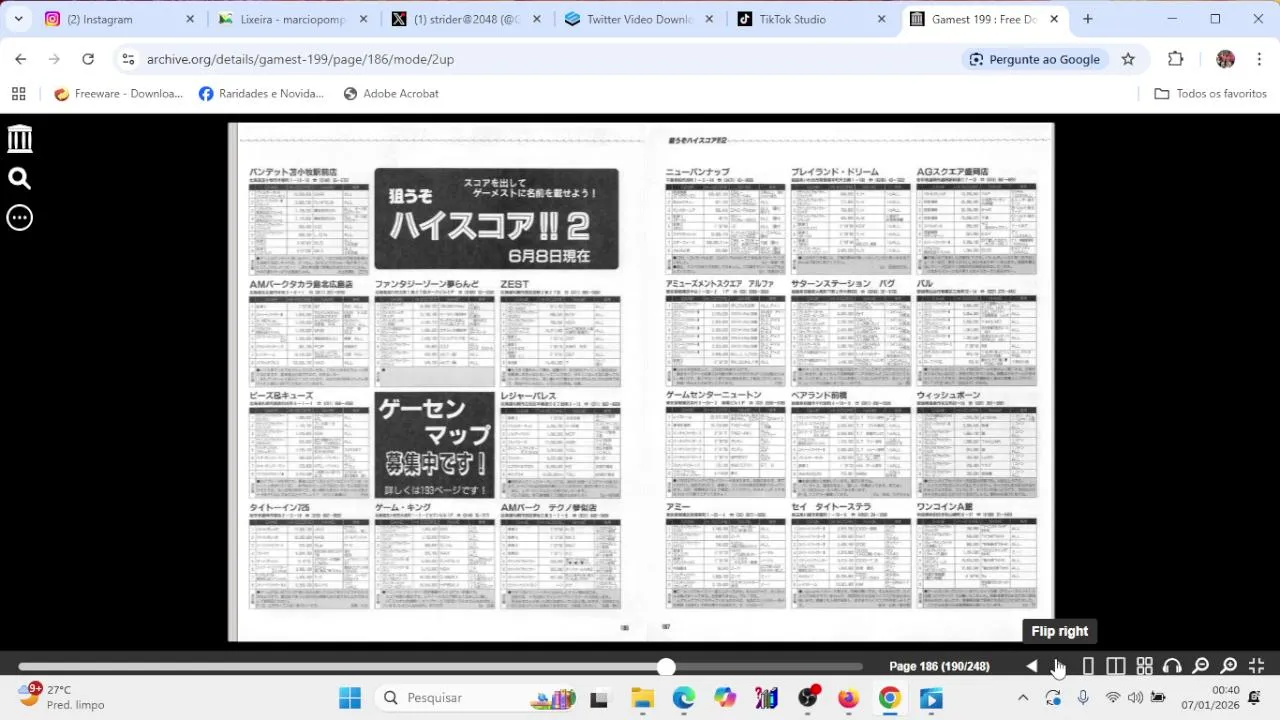Image resolution: width=1280 pixels, height=720 pixels.
Task: Go back in browser history
Action: 21,59
